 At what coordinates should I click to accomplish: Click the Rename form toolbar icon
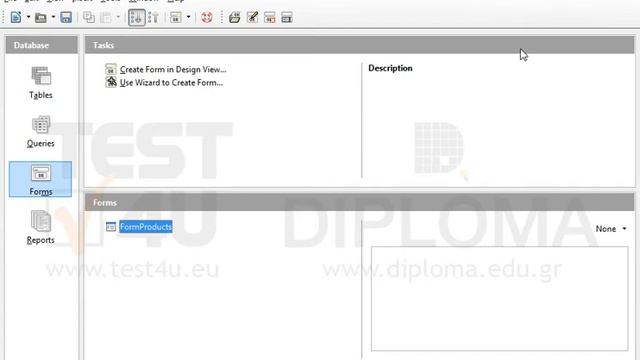tap(287, 17)
